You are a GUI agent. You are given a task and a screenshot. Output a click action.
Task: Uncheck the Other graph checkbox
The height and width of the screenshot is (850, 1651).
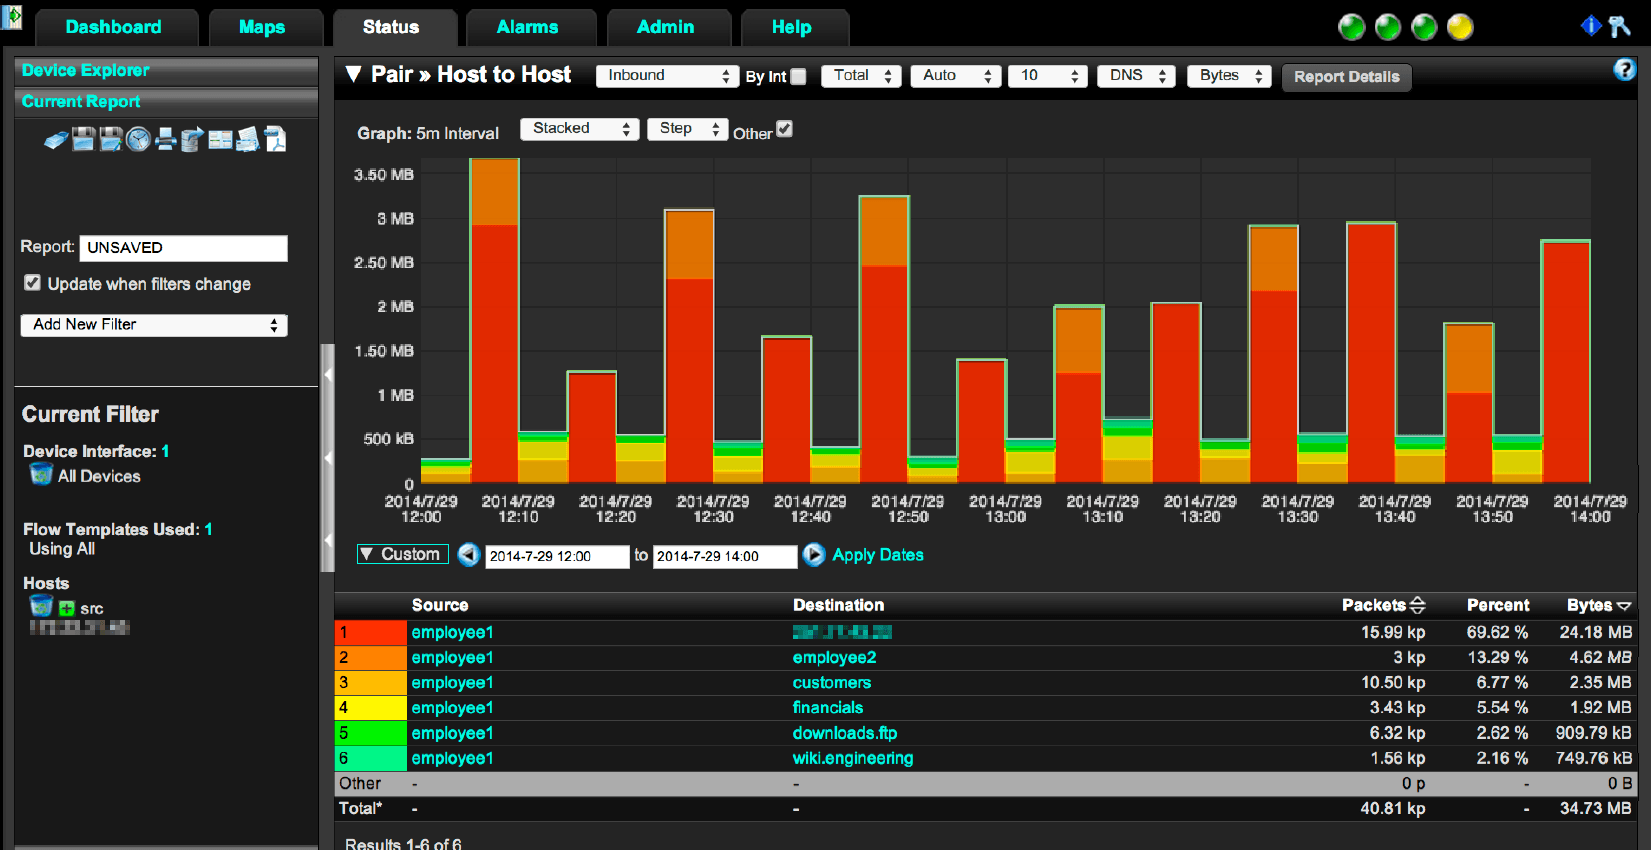[x=785, y=129]
